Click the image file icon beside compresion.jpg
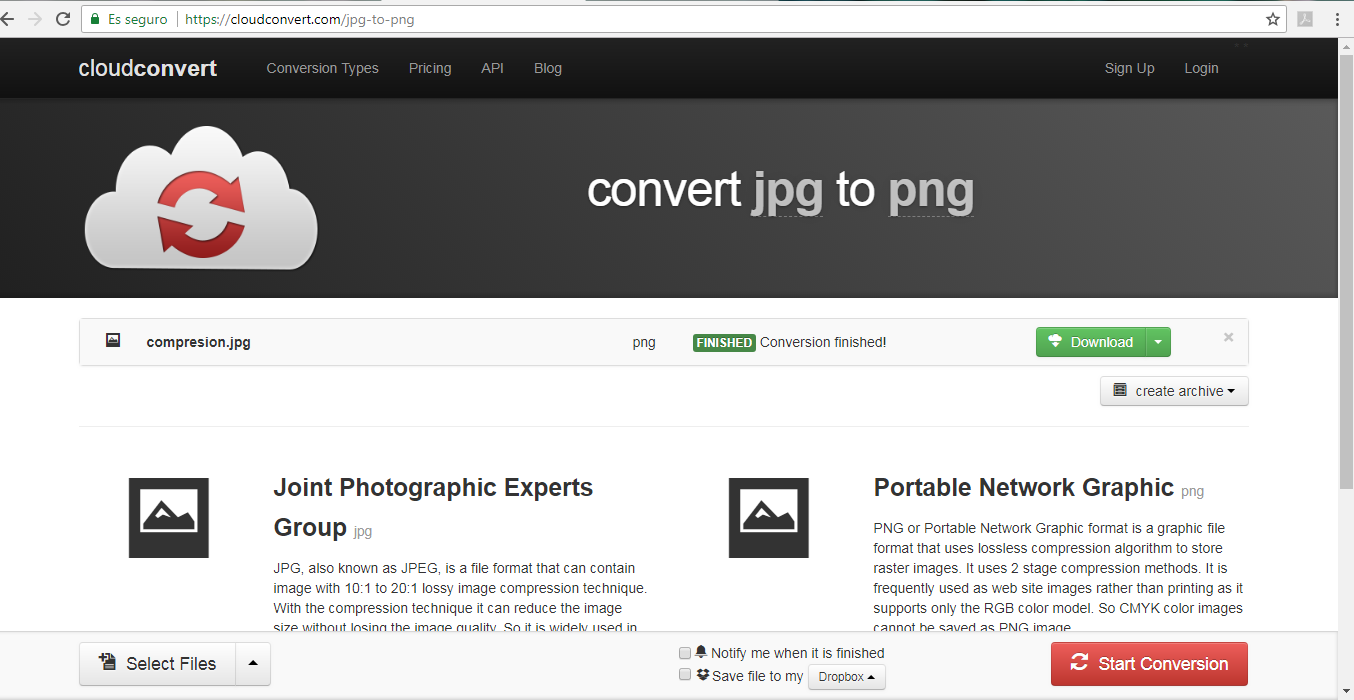 [x=113, y=341]
